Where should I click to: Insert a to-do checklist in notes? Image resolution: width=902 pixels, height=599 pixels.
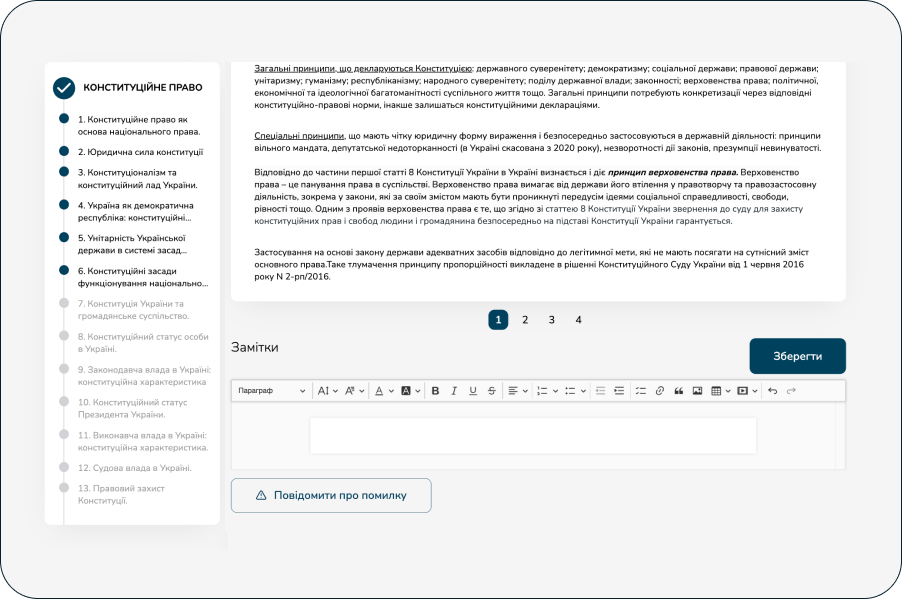(641, 391)
